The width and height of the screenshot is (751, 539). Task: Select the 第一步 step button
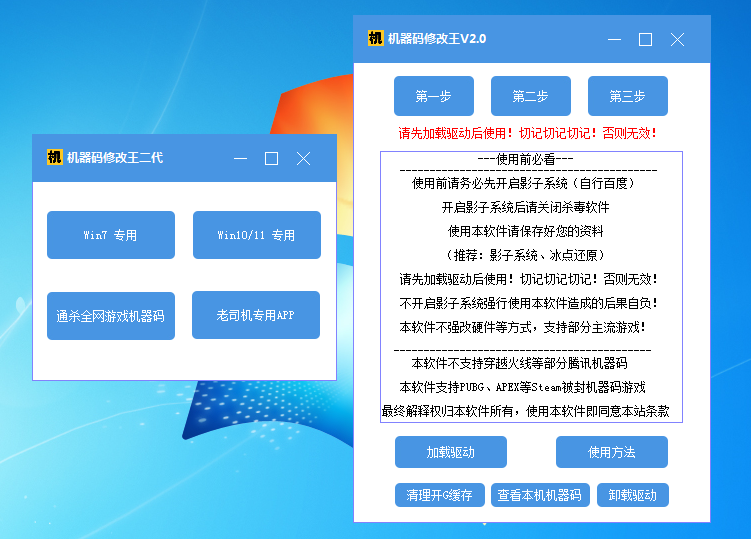click(x=433, y=96)
